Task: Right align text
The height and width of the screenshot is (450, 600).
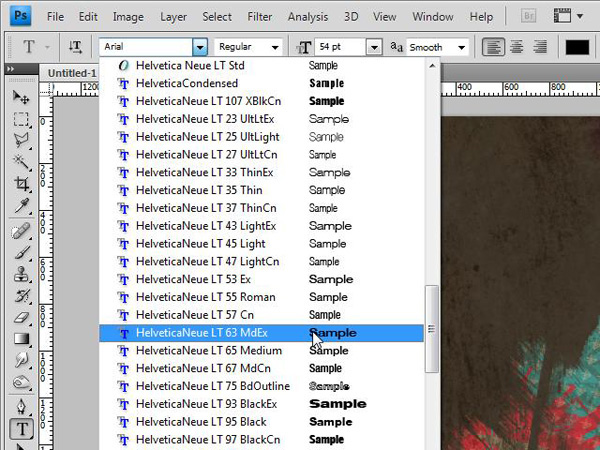Action: point(540,47)
